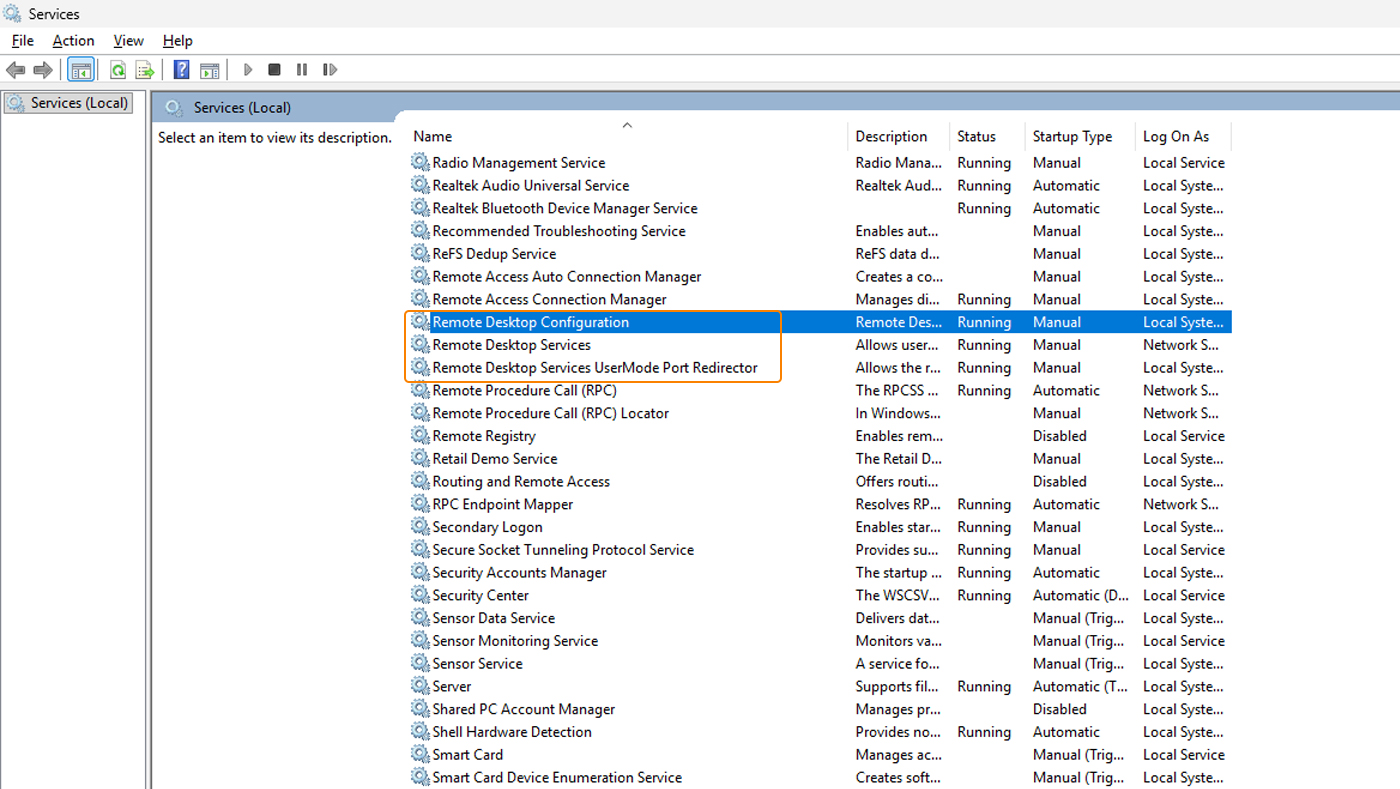Click the Forward arrow toolbar icon
The height and width of the screenshot is (789, 1400).
coord(42,70)
